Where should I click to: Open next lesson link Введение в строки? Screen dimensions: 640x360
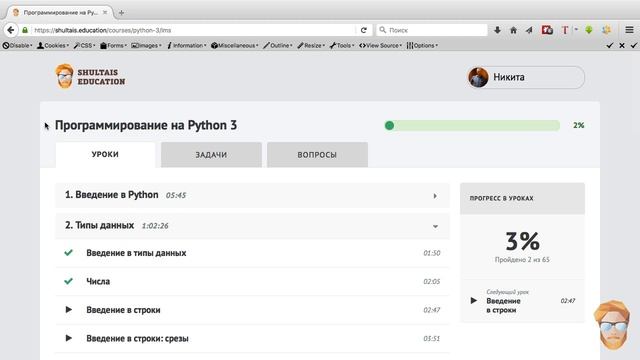click(503, 305)
